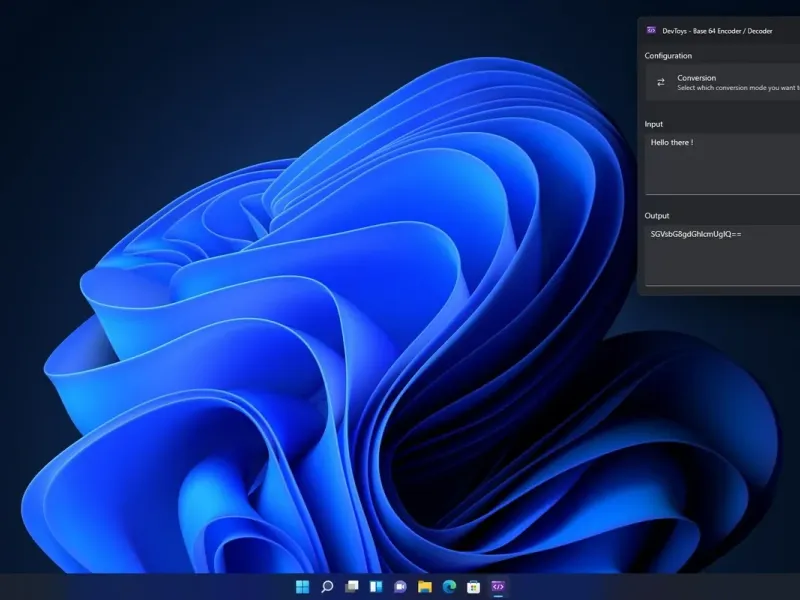This screenshot has width=800, height=600.
Task: Open the Microsoft Store icon
Action: pyautogui.click(x=473, y=587)
